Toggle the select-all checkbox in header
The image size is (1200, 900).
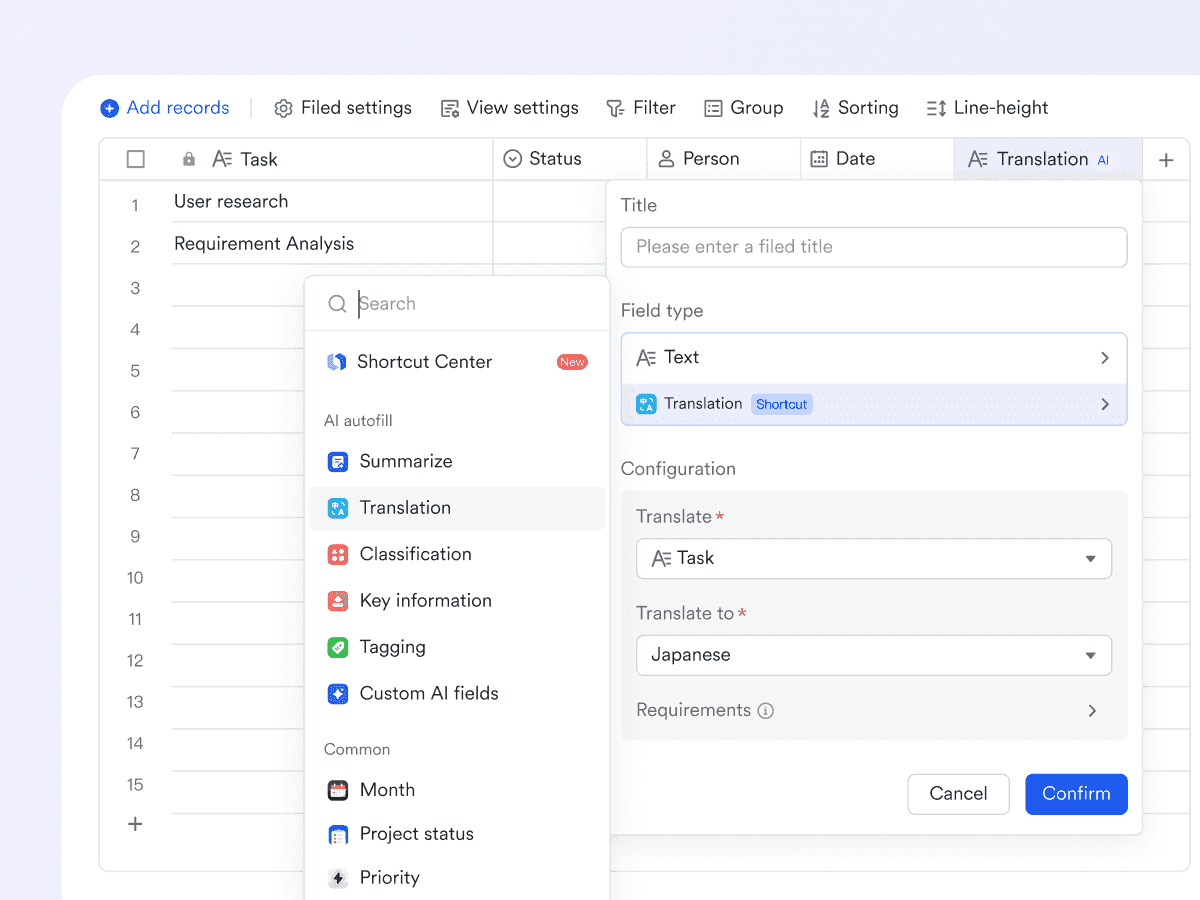[x=136, y=159]
